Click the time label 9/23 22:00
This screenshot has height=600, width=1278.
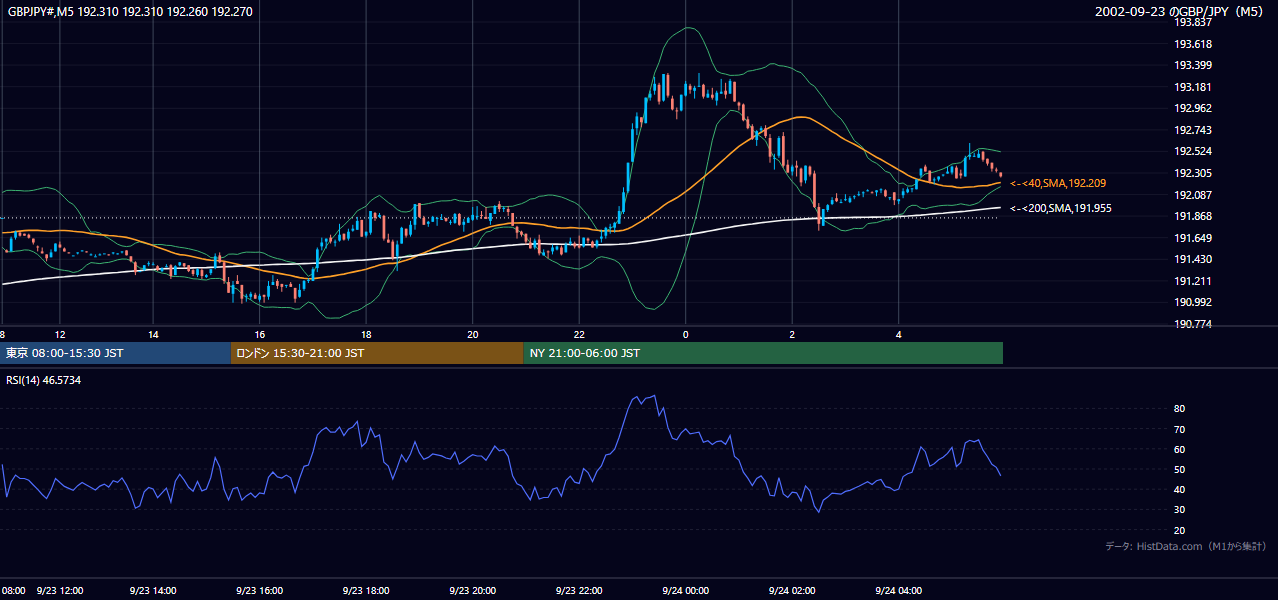pyautogui.click(x=579, y=590)
